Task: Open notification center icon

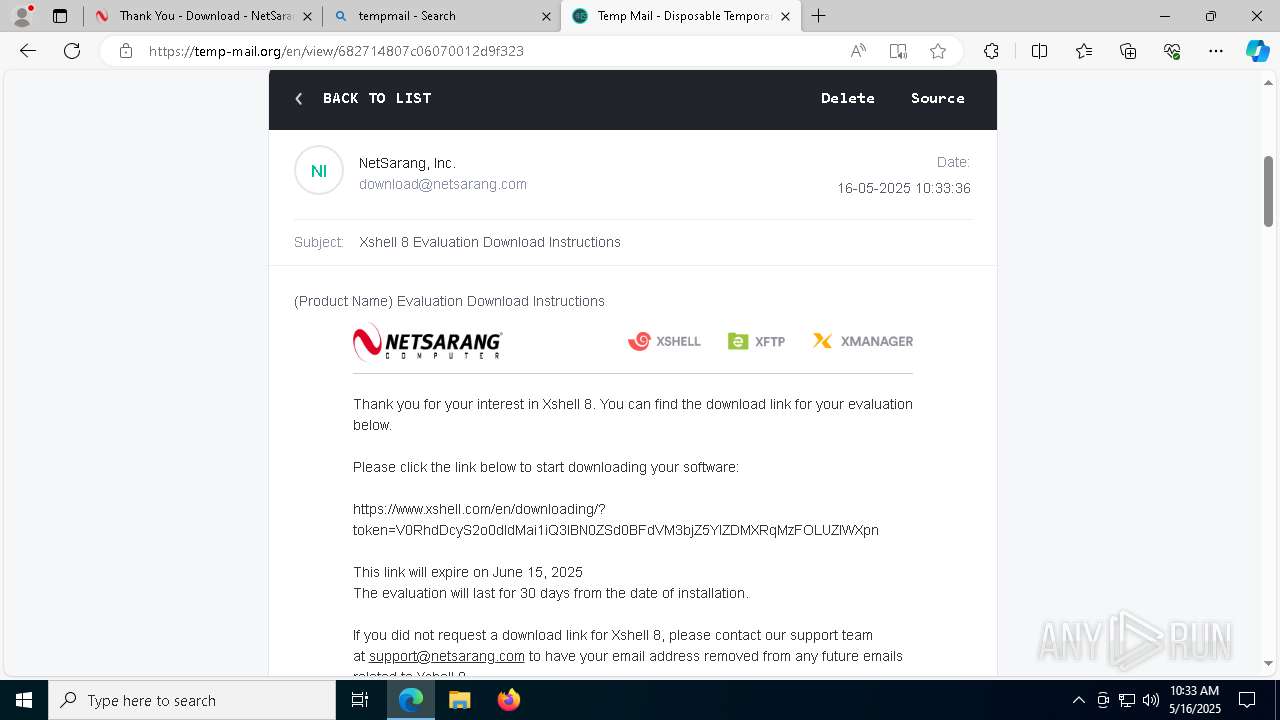Action: point(1247,700)
